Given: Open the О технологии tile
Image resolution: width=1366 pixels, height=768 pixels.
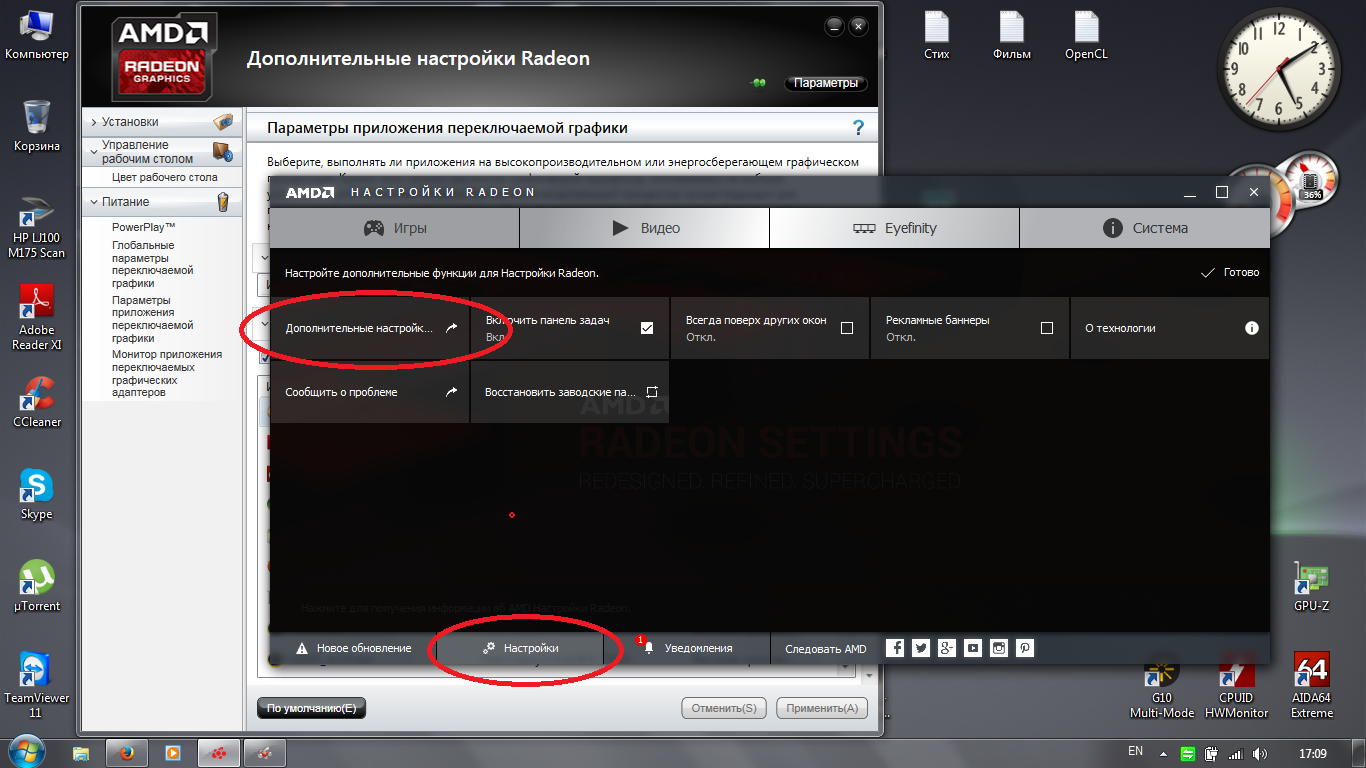Looking at the screenshot, I should pyautogui.click(x=1170, y=328).
